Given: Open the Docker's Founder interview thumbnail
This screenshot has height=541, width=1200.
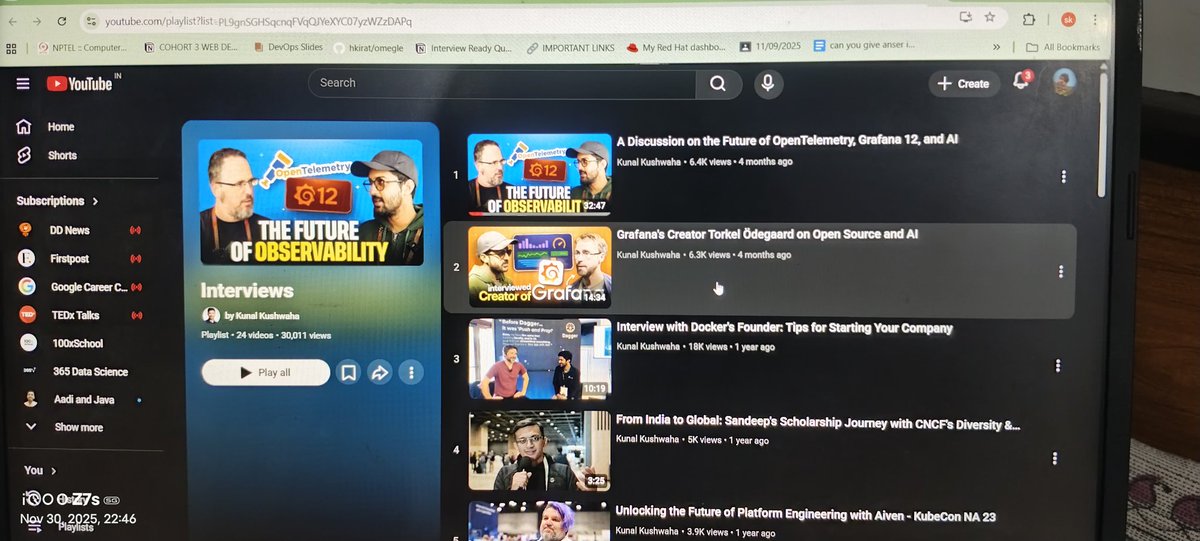Looking at the screenshot, I should click(540, 360).
